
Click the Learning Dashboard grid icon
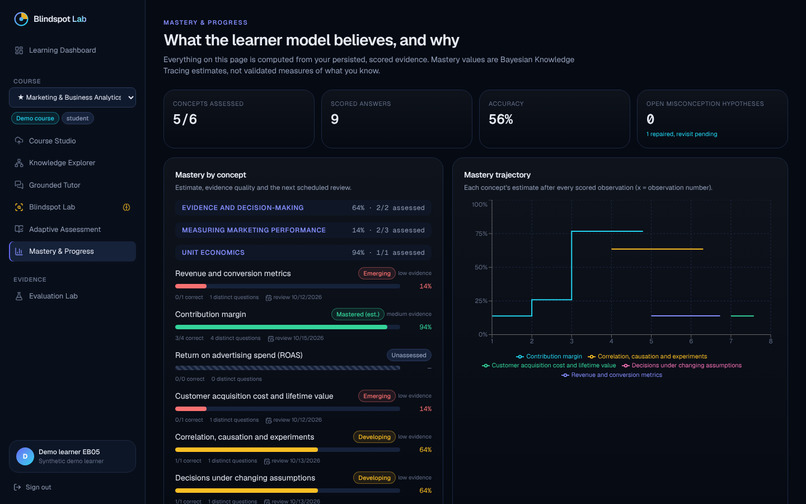[19, 50]
